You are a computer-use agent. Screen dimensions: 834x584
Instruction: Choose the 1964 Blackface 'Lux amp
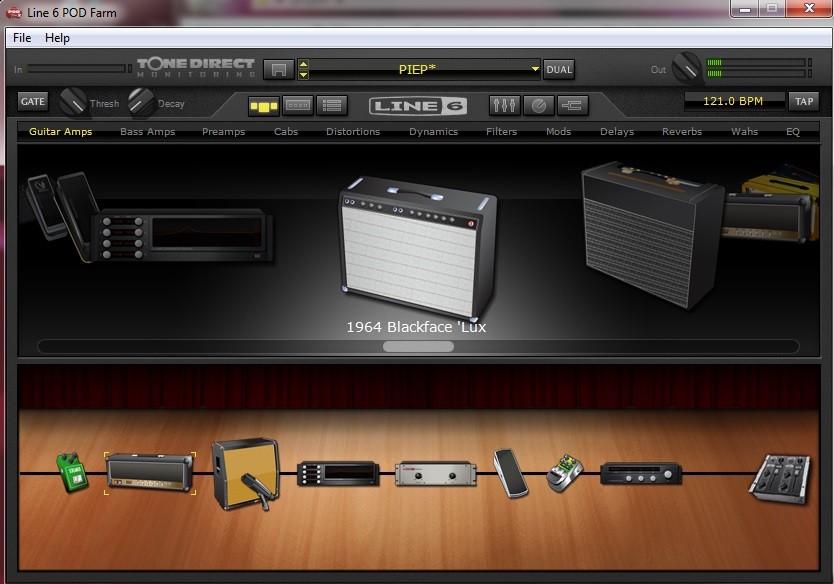pos(418,248)
